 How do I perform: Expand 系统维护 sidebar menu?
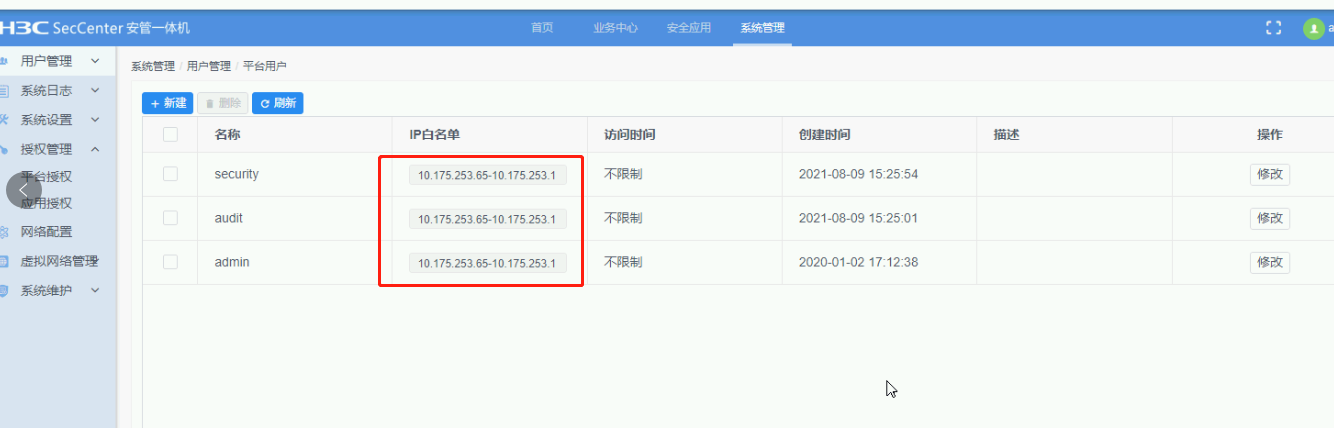tap(59, 291)
